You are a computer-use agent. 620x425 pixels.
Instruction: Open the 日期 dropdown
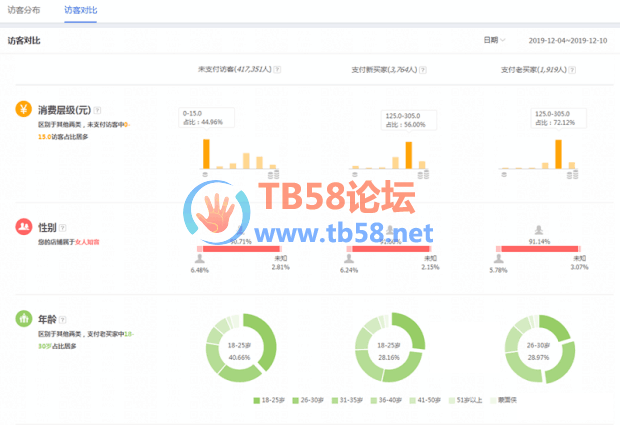pyautogui.click(x=494, y=40)
